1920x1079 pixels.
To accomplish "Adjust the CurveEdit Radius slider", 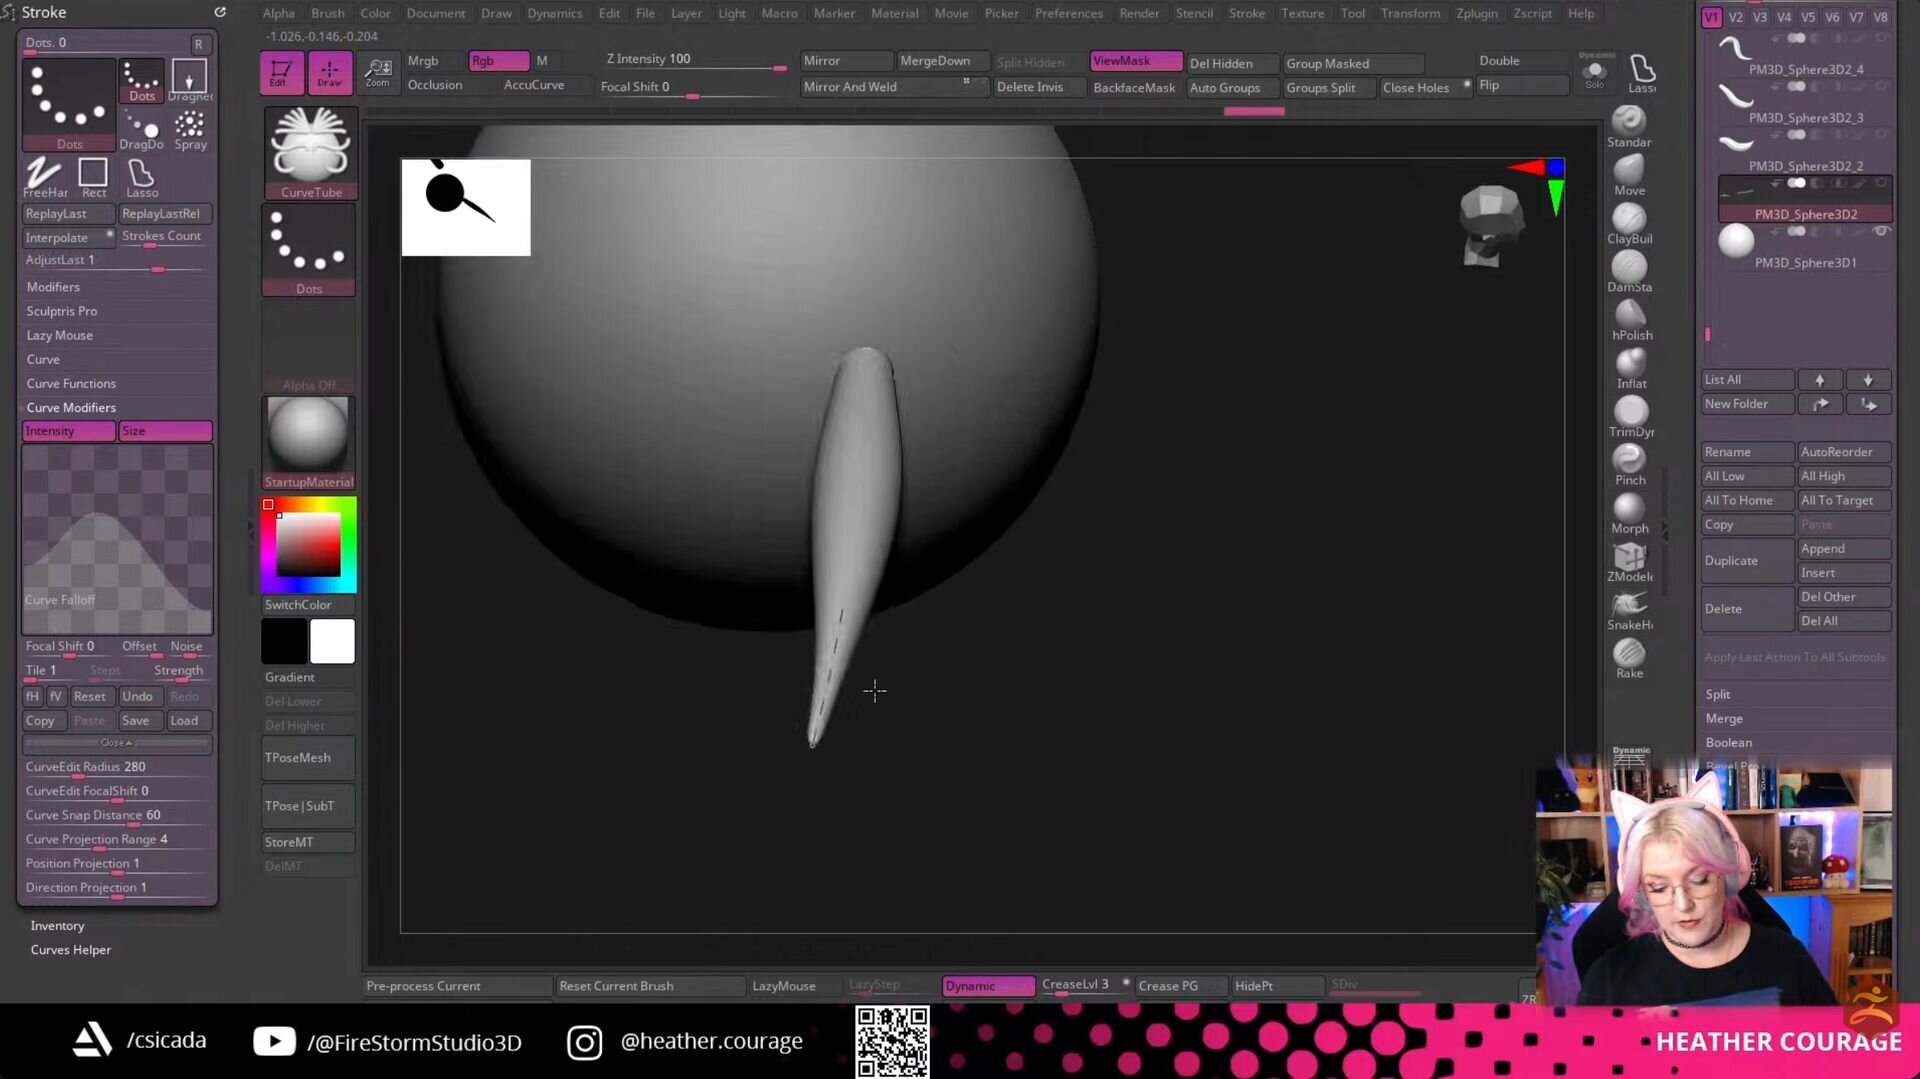I will point(117,768).
